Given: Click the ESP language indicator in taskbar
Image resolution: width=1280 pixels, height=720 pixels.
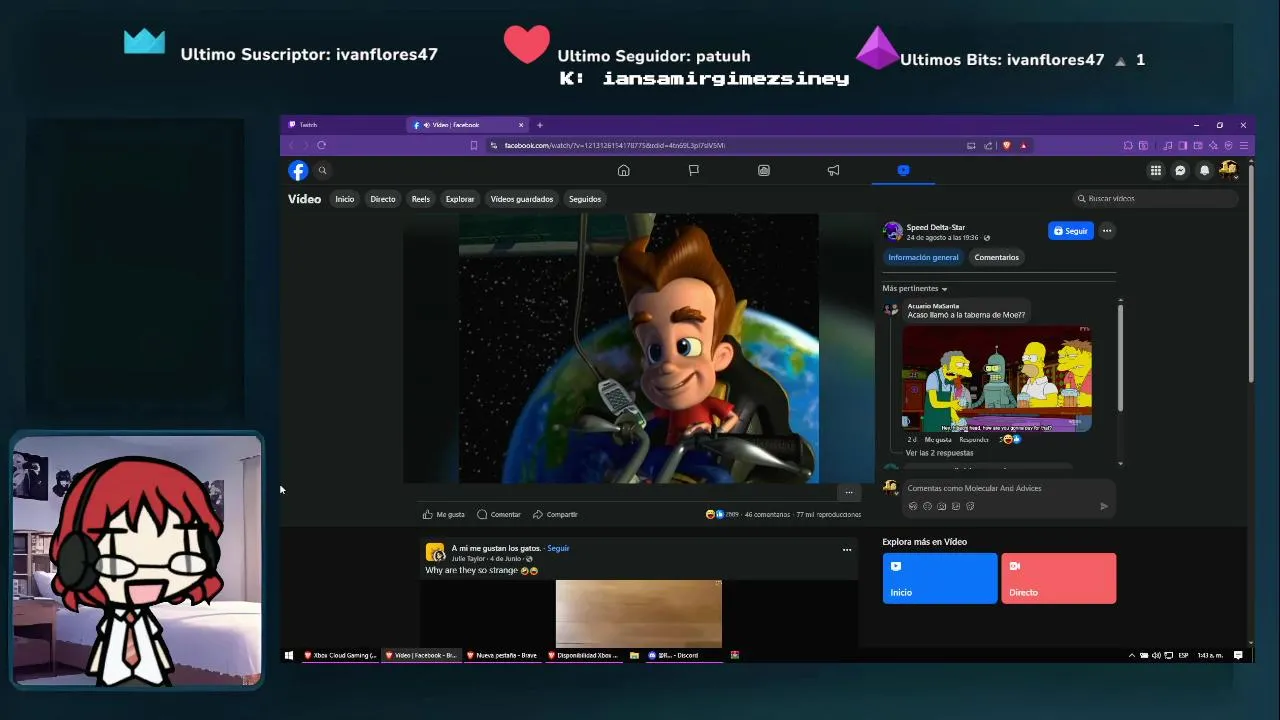Looking at the screenshot, I should pyautogui.click(x=1184, y=655).
